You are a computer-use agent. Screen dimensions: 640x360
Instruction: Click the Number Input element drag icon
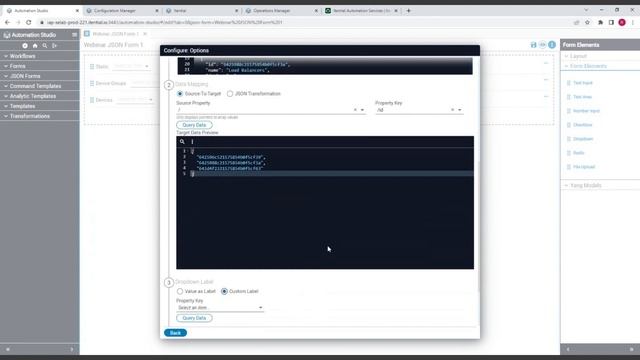[x=569, y=111]
